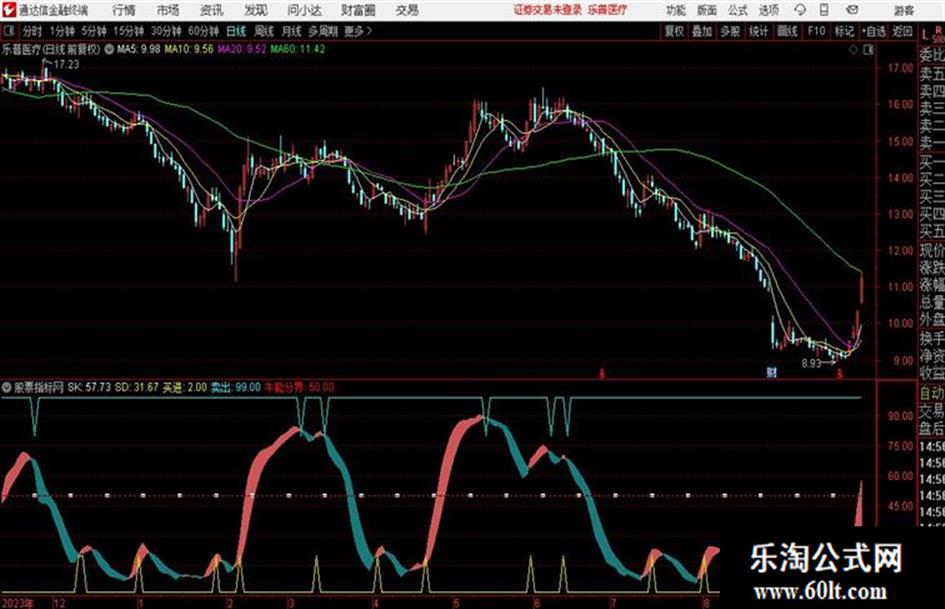
Task: Open 多周期 view
Action: pos(323,31)
